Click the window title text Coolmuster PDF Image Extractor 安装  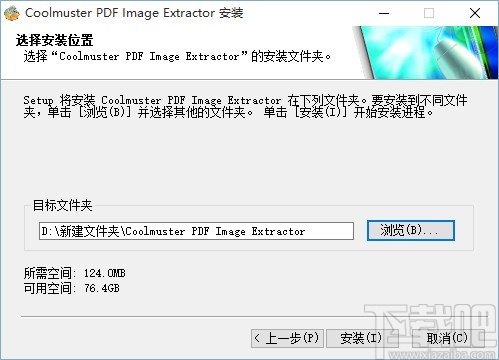[134, 13]
